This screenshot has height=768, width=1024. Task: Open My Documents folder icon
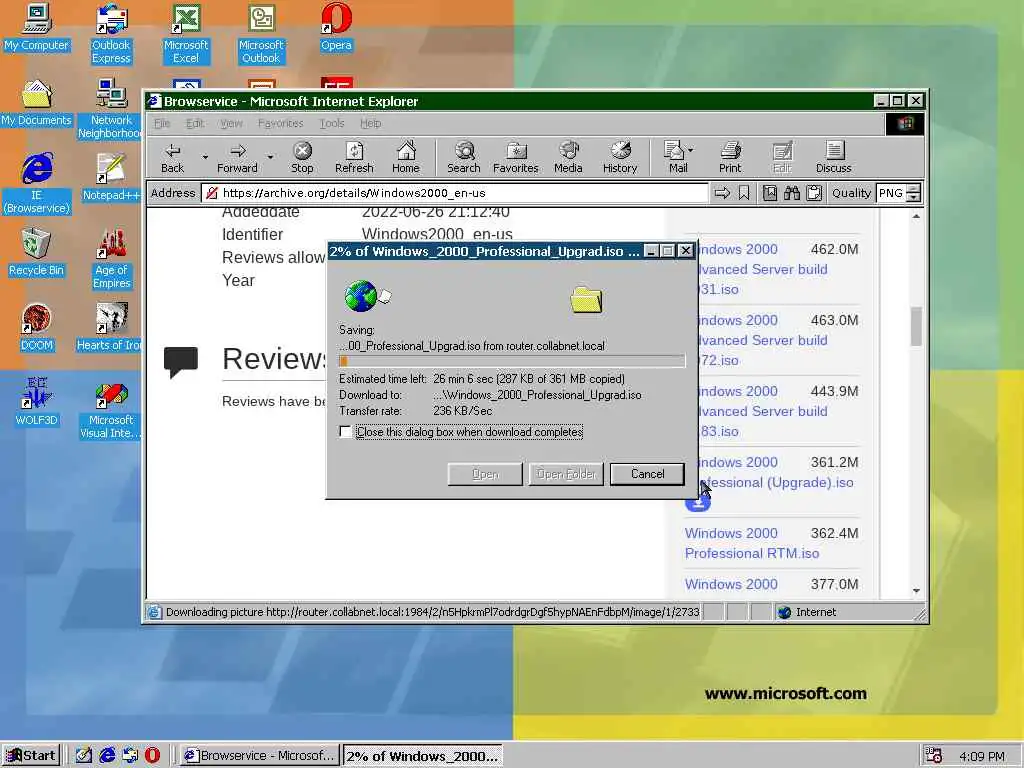pos(37,103)
